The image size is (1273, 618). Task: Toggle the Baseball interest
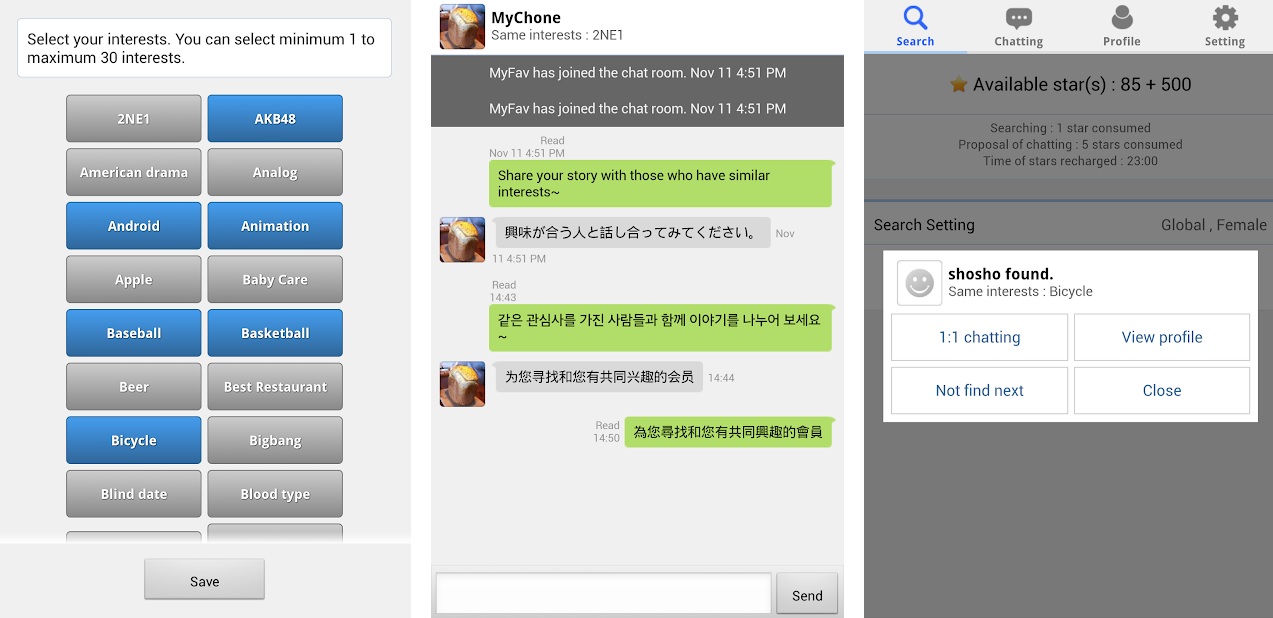(x=133, y=333)
